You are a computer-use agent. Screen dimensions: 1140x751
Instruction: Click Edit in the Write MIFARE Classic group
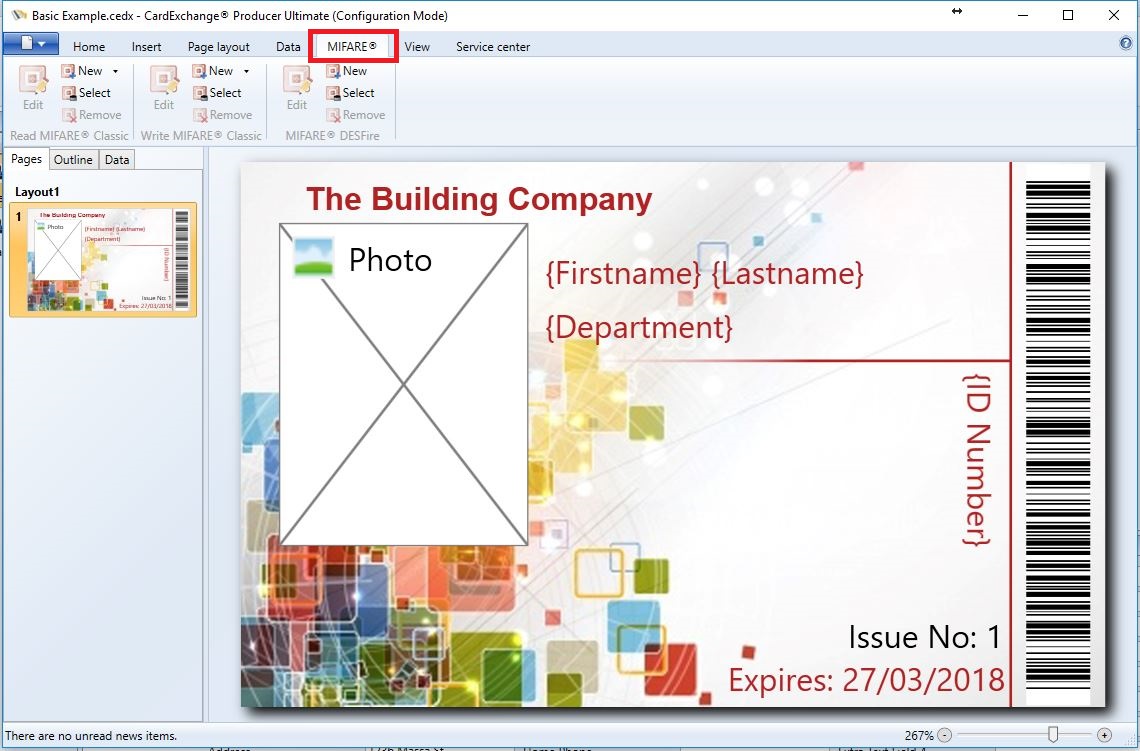click(x=164, y=88)
